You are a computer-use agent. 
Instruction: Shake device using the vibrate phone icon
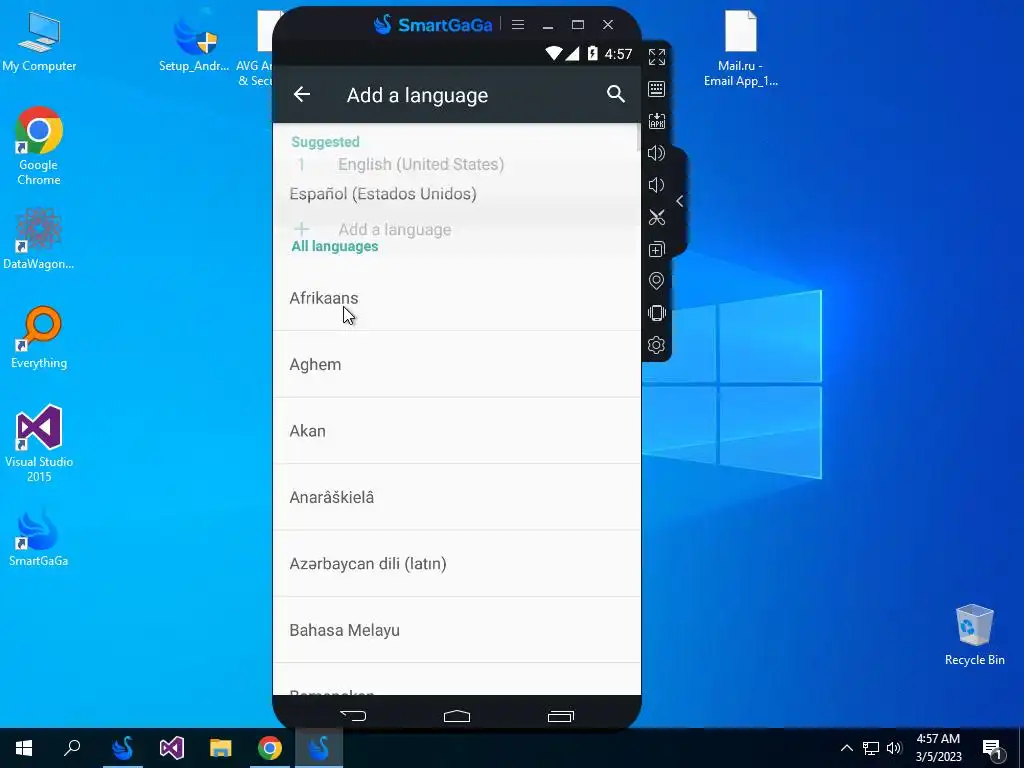656,313
